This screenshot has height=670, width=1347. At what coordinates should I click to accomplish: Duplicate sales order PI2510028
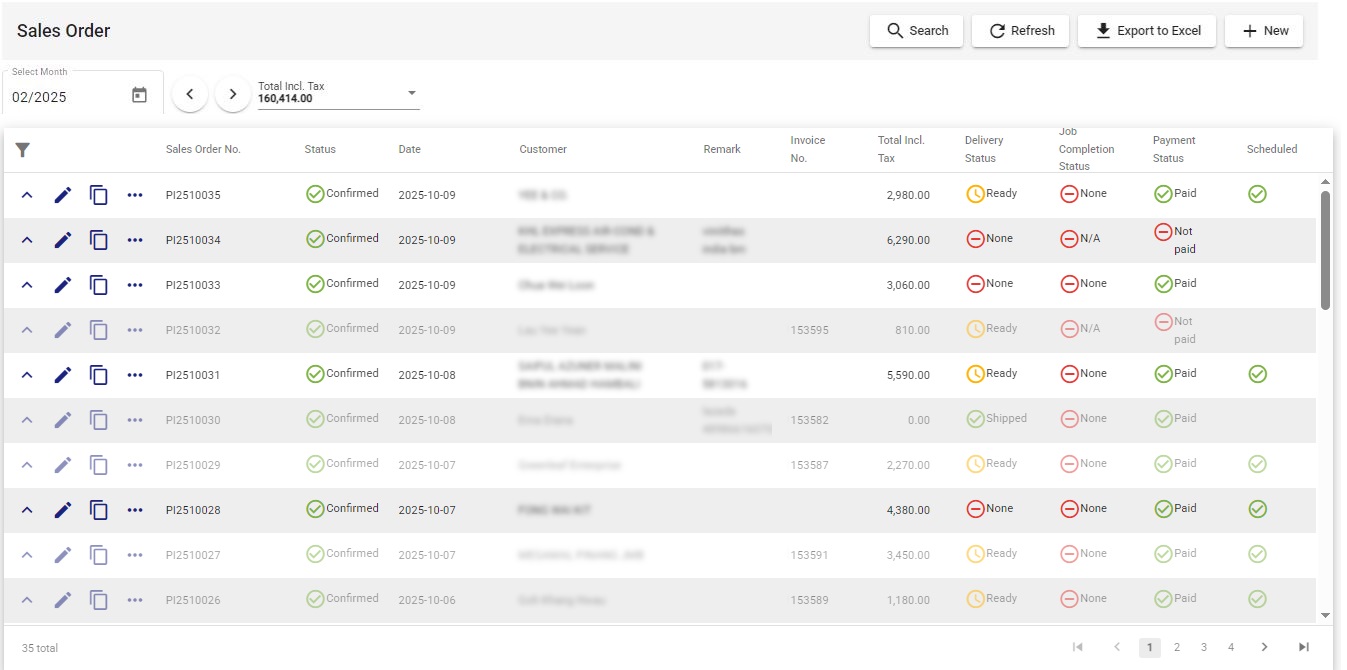click(x=99, y=510)
